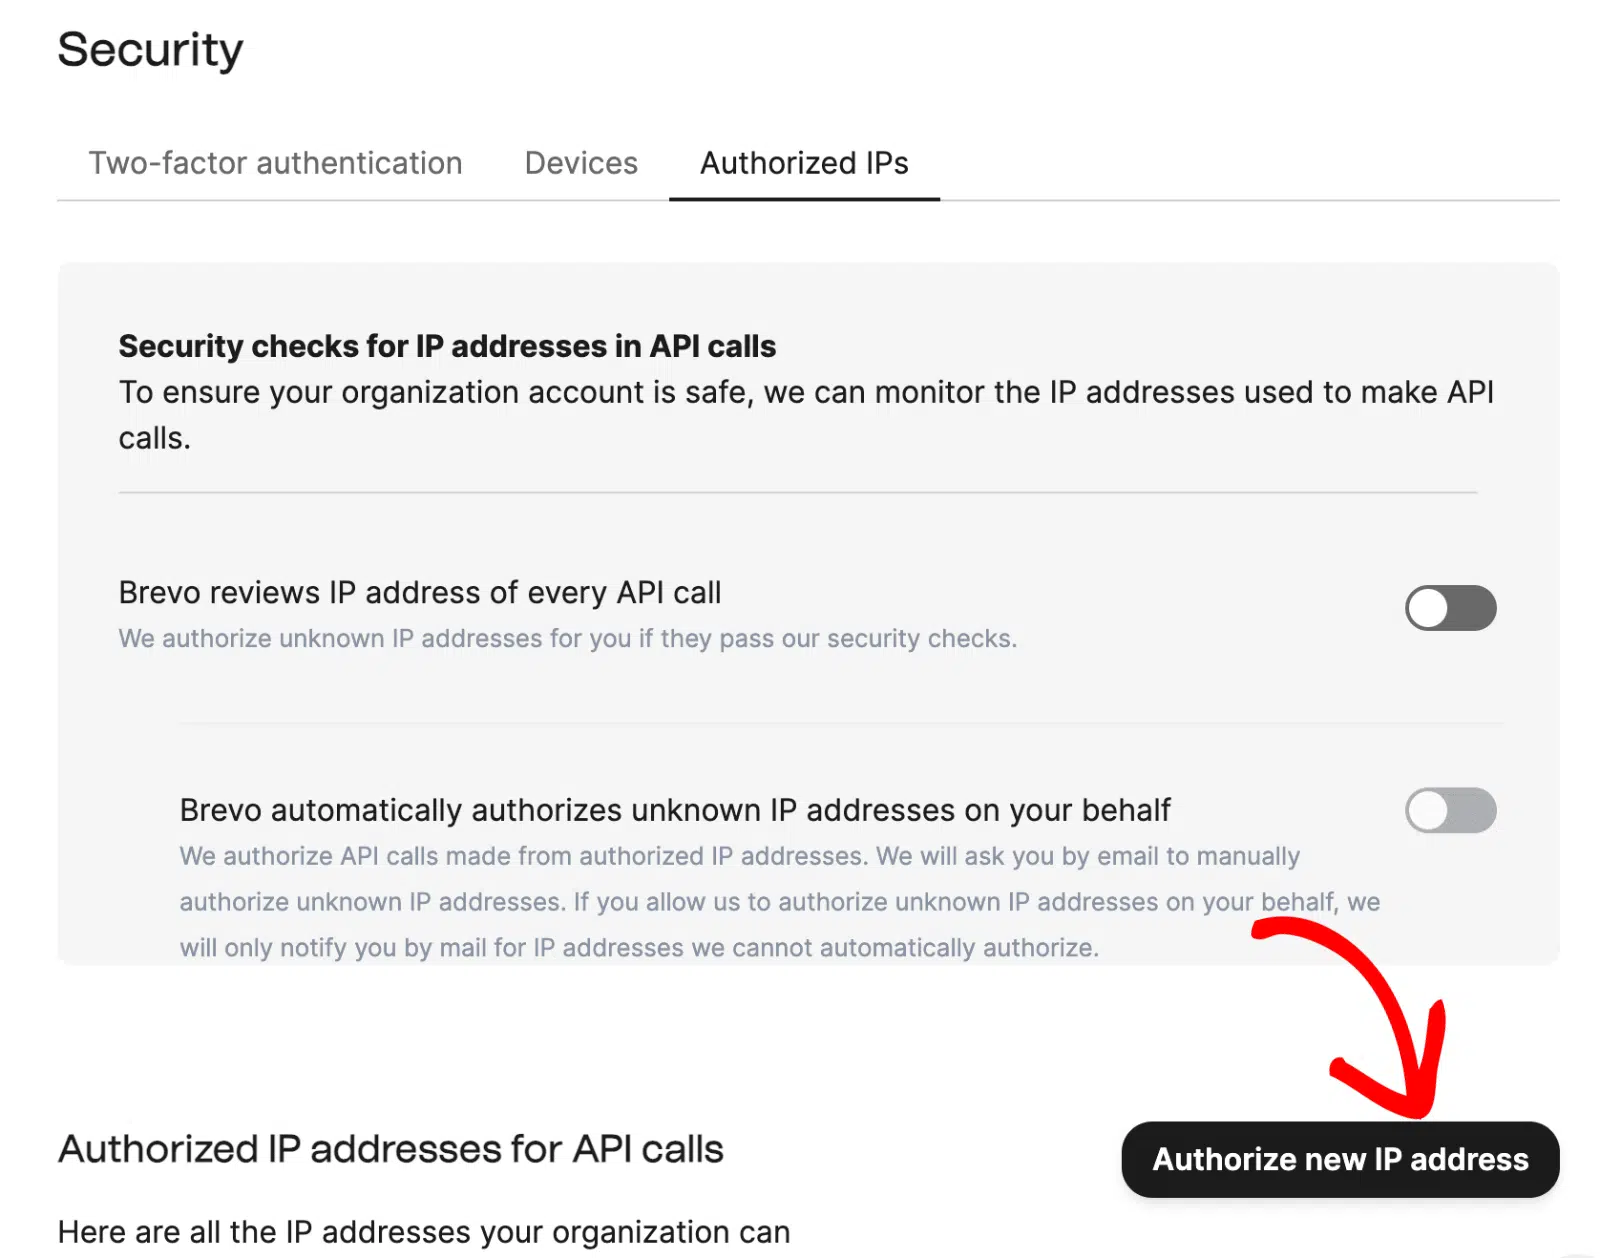Screen dimensions: 1600x1258
Task: Click the 'Security checks for IP addresses' heading
Action: pos(447,346)
